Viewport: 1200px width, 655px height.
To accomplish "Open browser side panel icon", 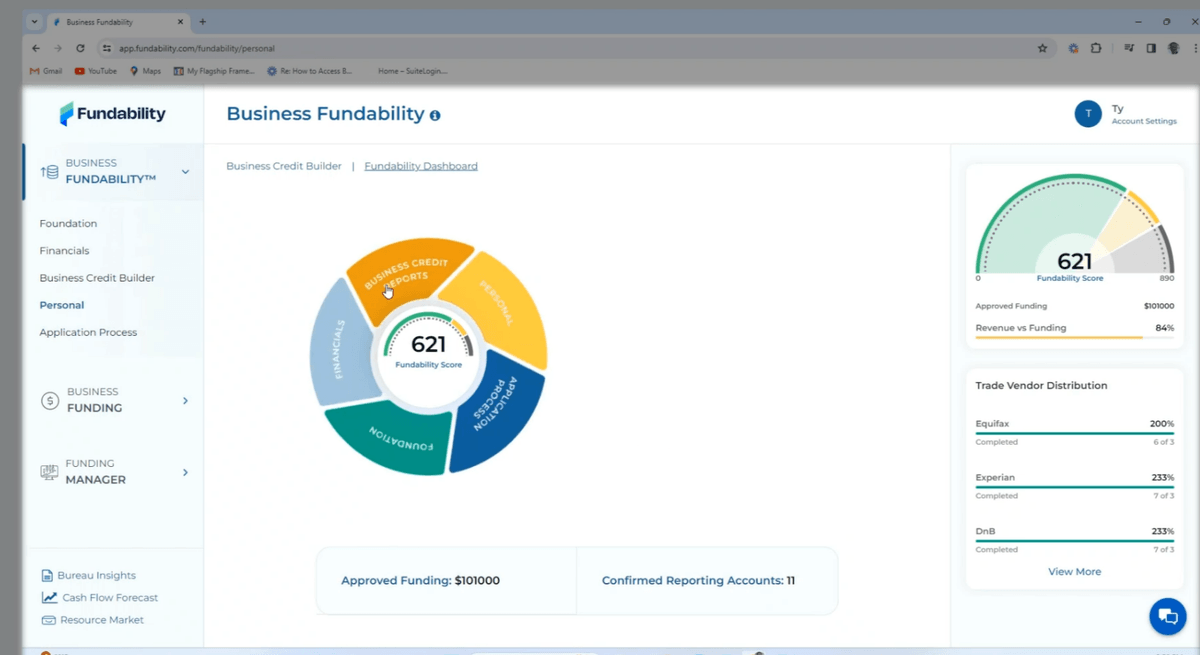I will coord(1151,48).
